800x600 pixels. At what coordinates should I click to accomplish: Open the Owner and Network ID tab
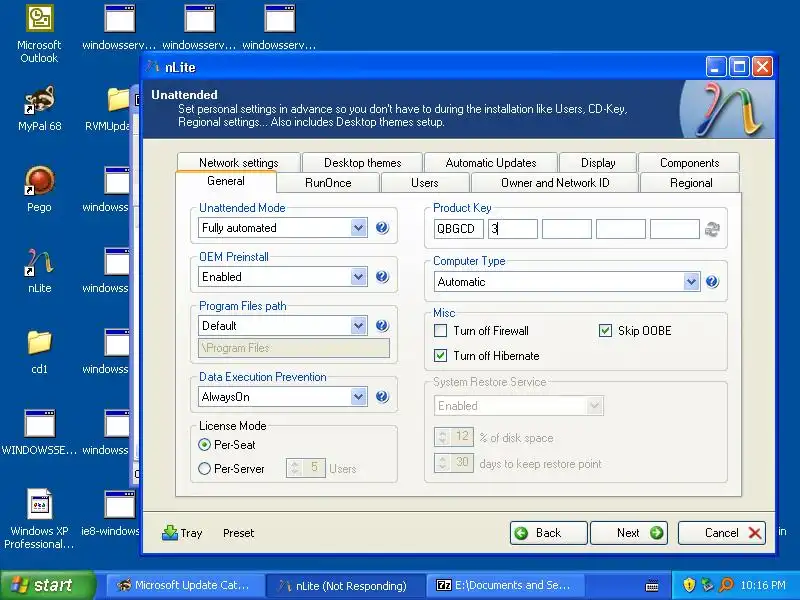[x=555, y=183]
